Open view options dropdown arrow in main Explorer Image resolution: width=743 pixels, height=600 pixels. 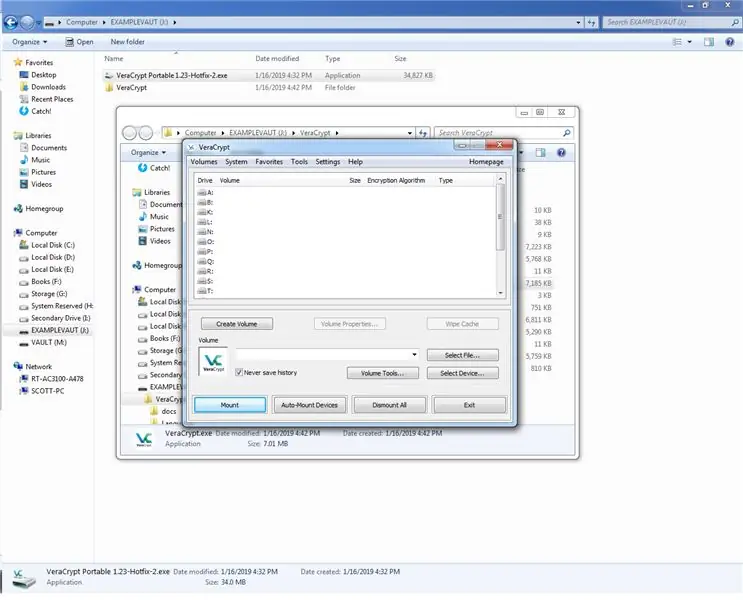[x=689, y=42]
